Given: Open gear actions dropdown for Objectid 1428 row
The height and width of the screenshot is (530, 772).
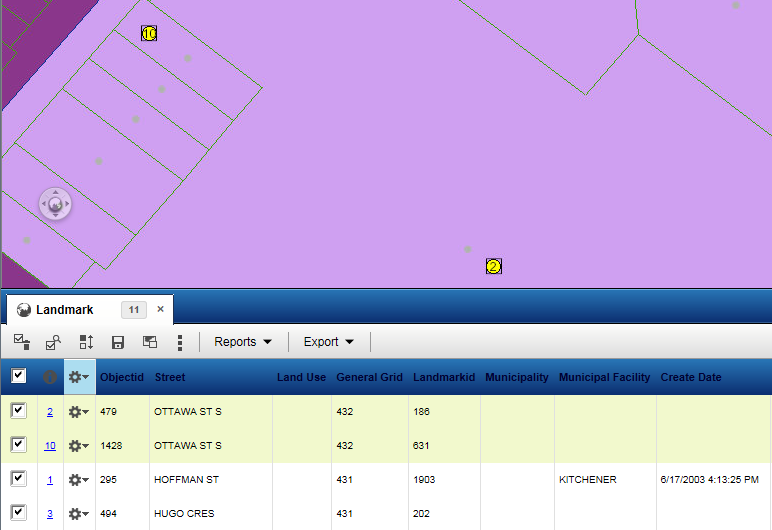Looking at the screenshot, I should point(78,446).
